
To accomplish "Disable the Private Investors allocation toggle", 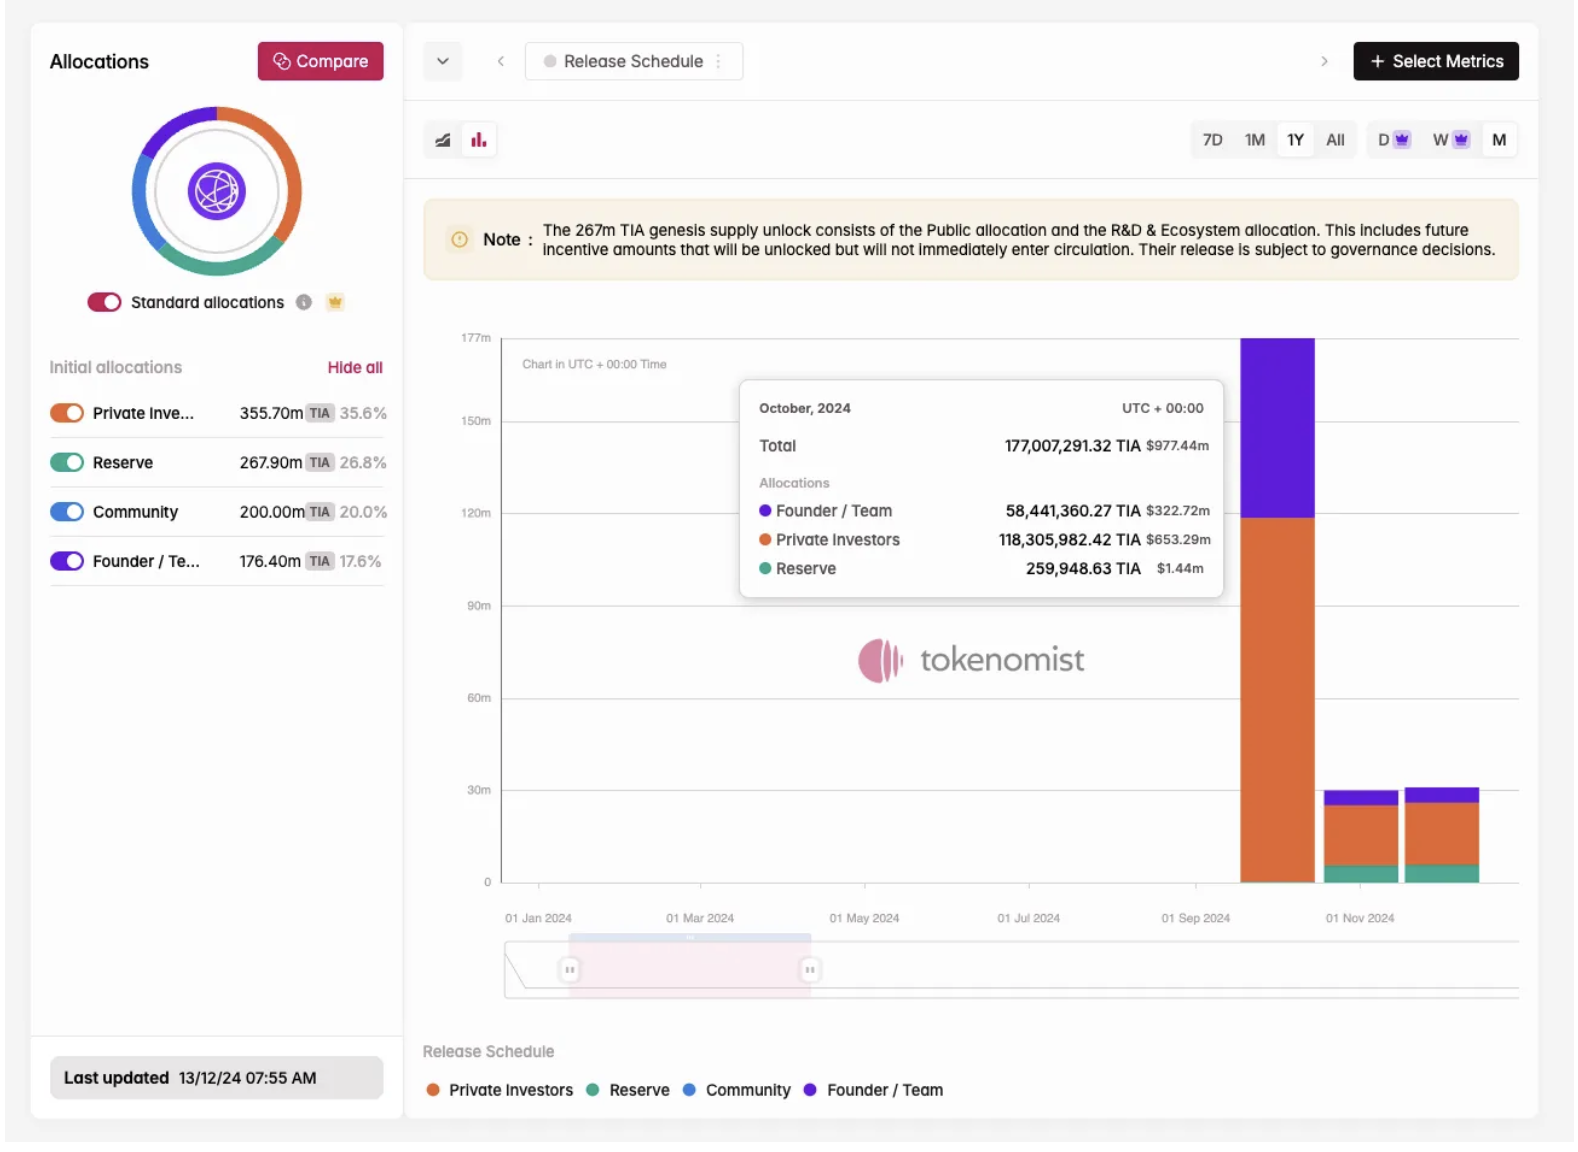I will [67, 413].
